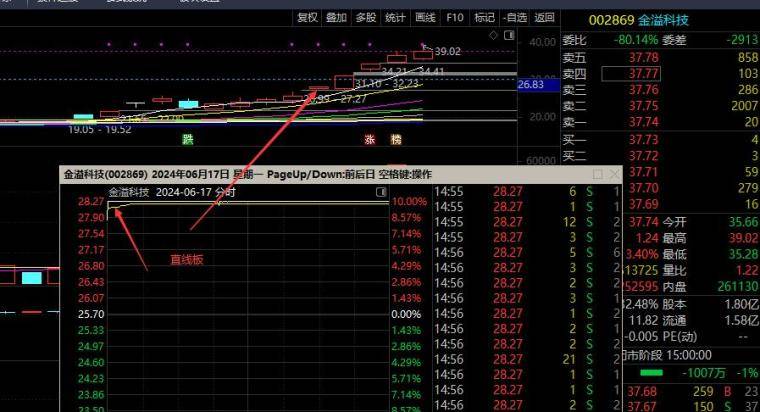Click the 19.05 - 19.52 label on K-line
The width and height of the screenshot is (760, 412).
pos(99,129)
